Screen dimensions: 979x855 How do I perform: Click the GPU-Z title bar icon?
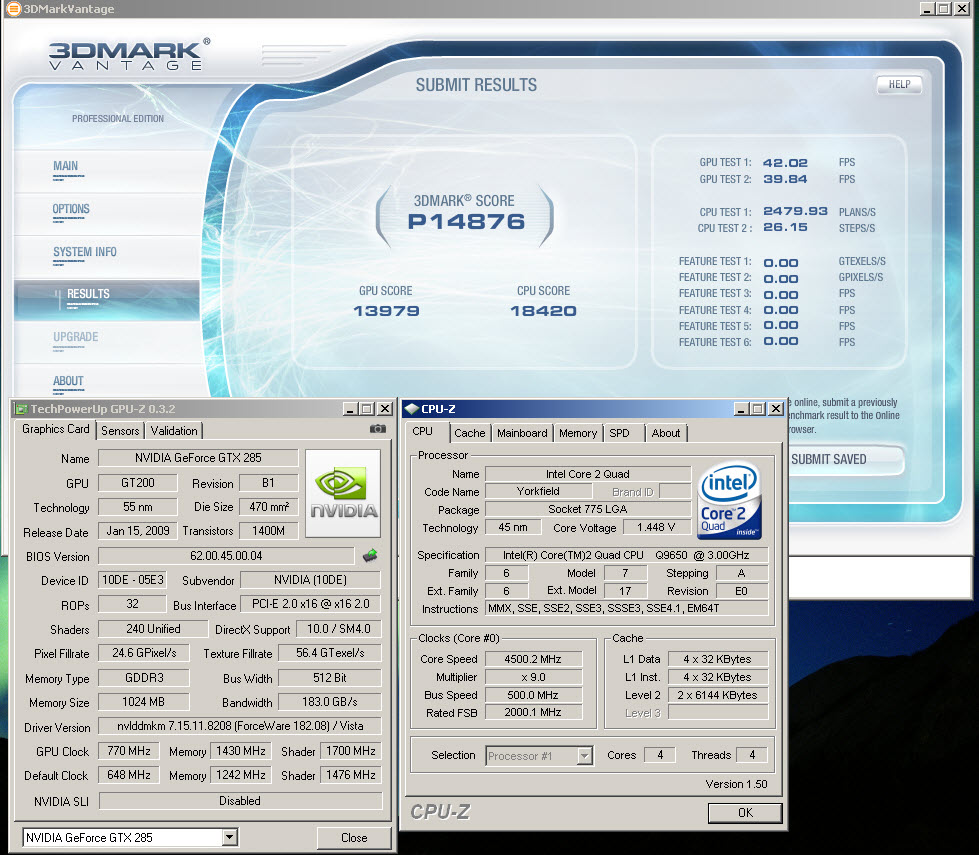tap(22, 409)
